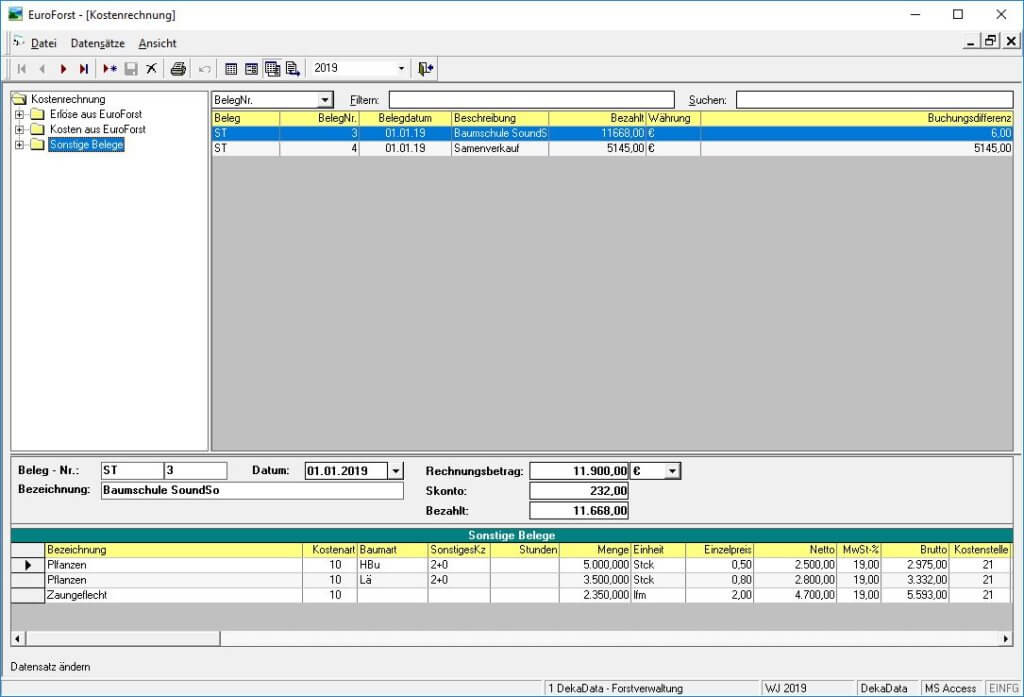
Task: Click the 5.593,00 Brutto cell
Action: pyautogui.click(x=916, y=595)
